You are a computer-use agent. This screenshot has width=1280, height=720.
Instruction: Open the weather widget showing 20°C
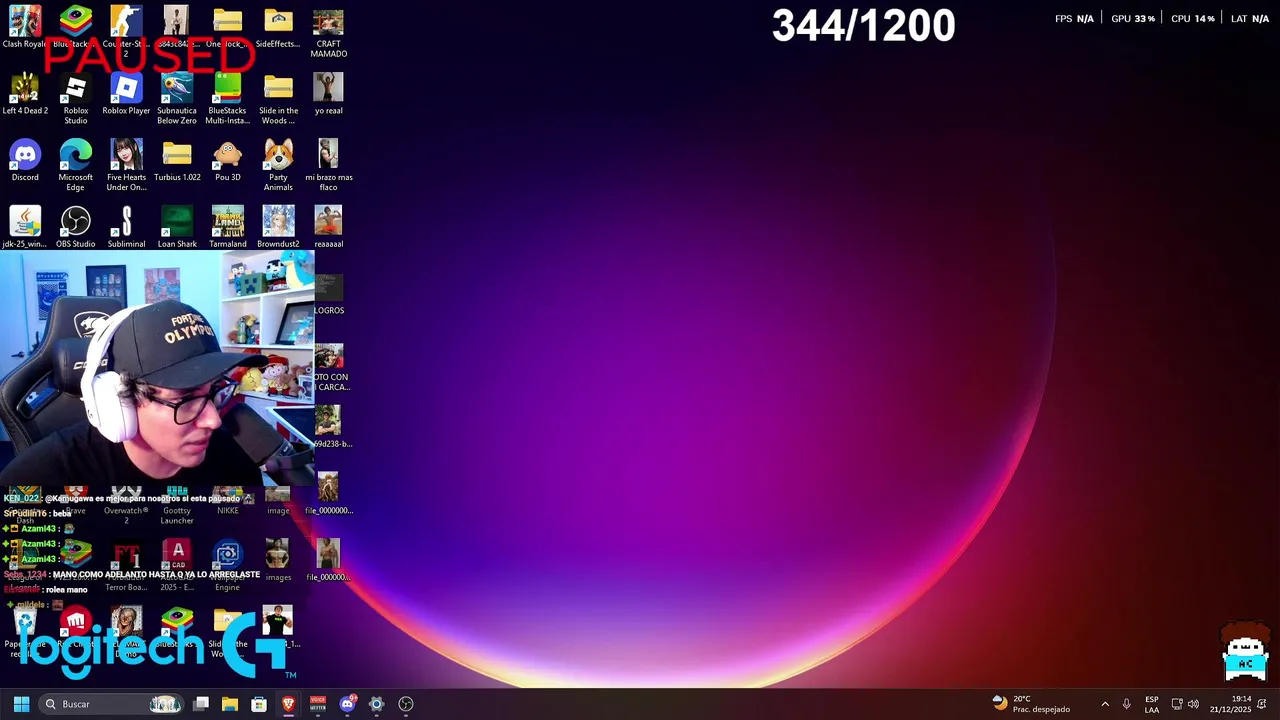tap(1030, 704)
